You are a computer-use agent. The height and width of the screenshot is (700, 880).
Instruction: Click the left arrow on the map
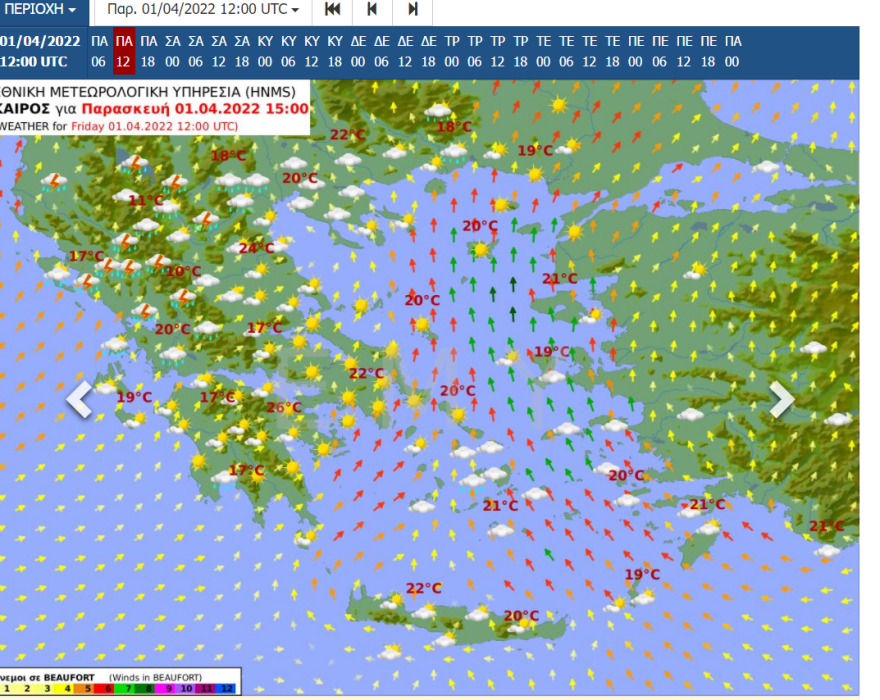pyautogui.click(x=79, y=399)
